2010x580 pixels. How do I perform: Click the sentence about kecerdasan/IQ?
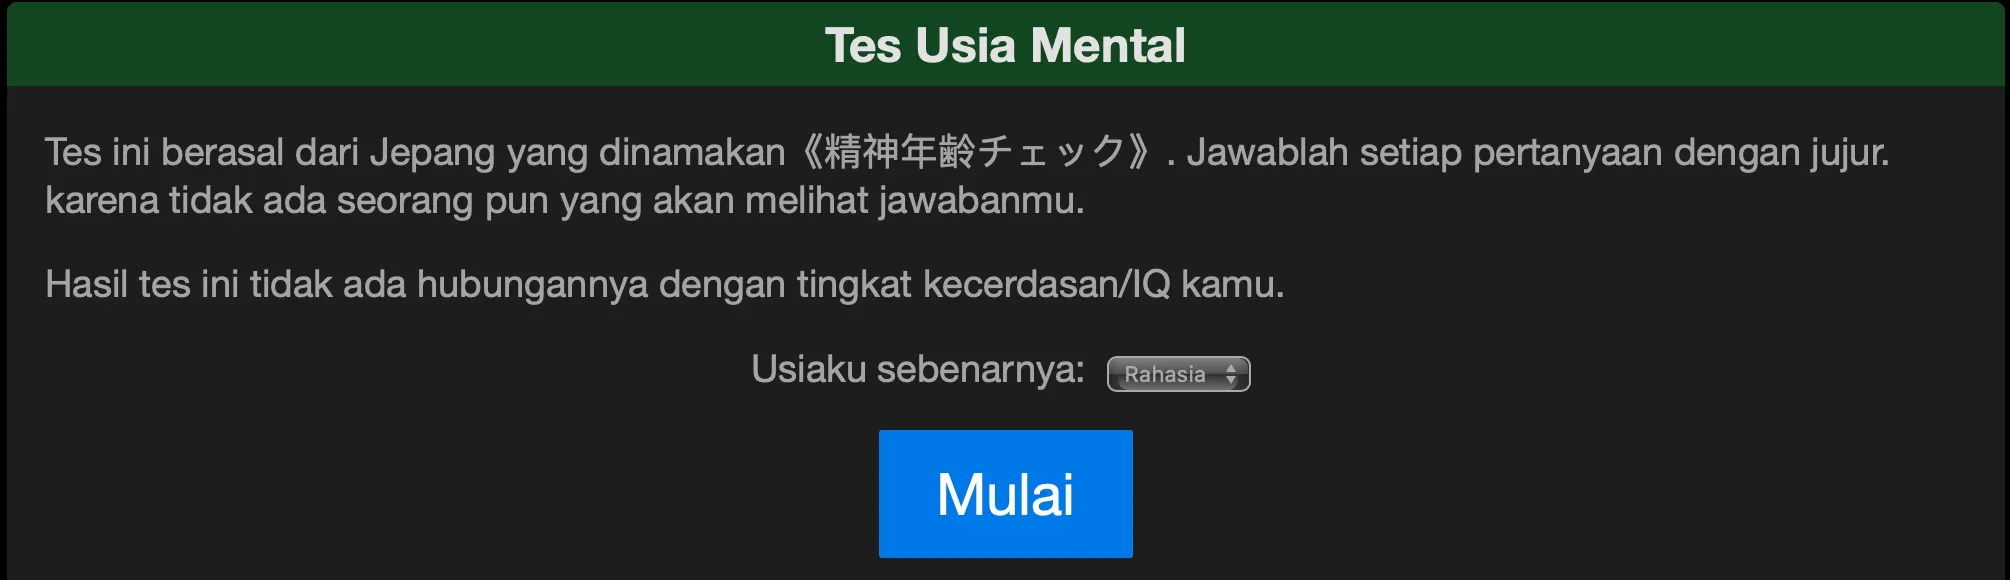coord(665,285)
